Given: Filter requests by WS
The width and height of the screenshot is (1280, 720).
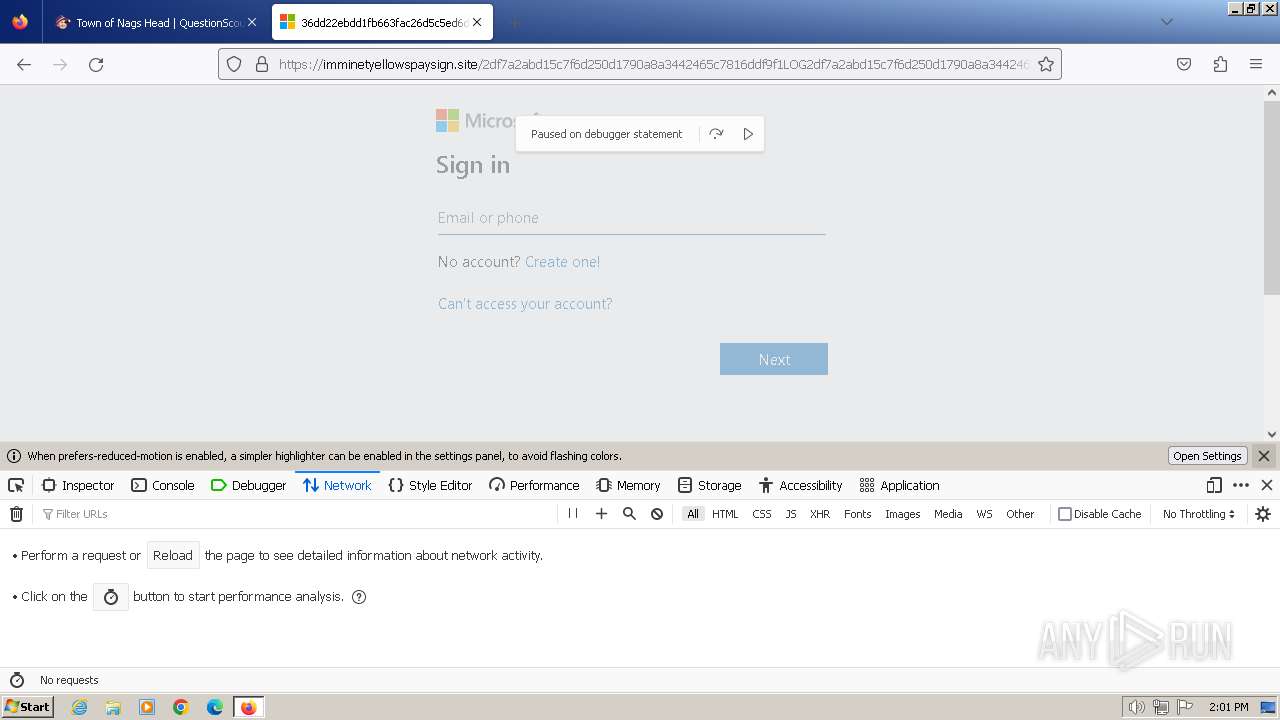Looking at the screenshot, I should tap(985, 514).
